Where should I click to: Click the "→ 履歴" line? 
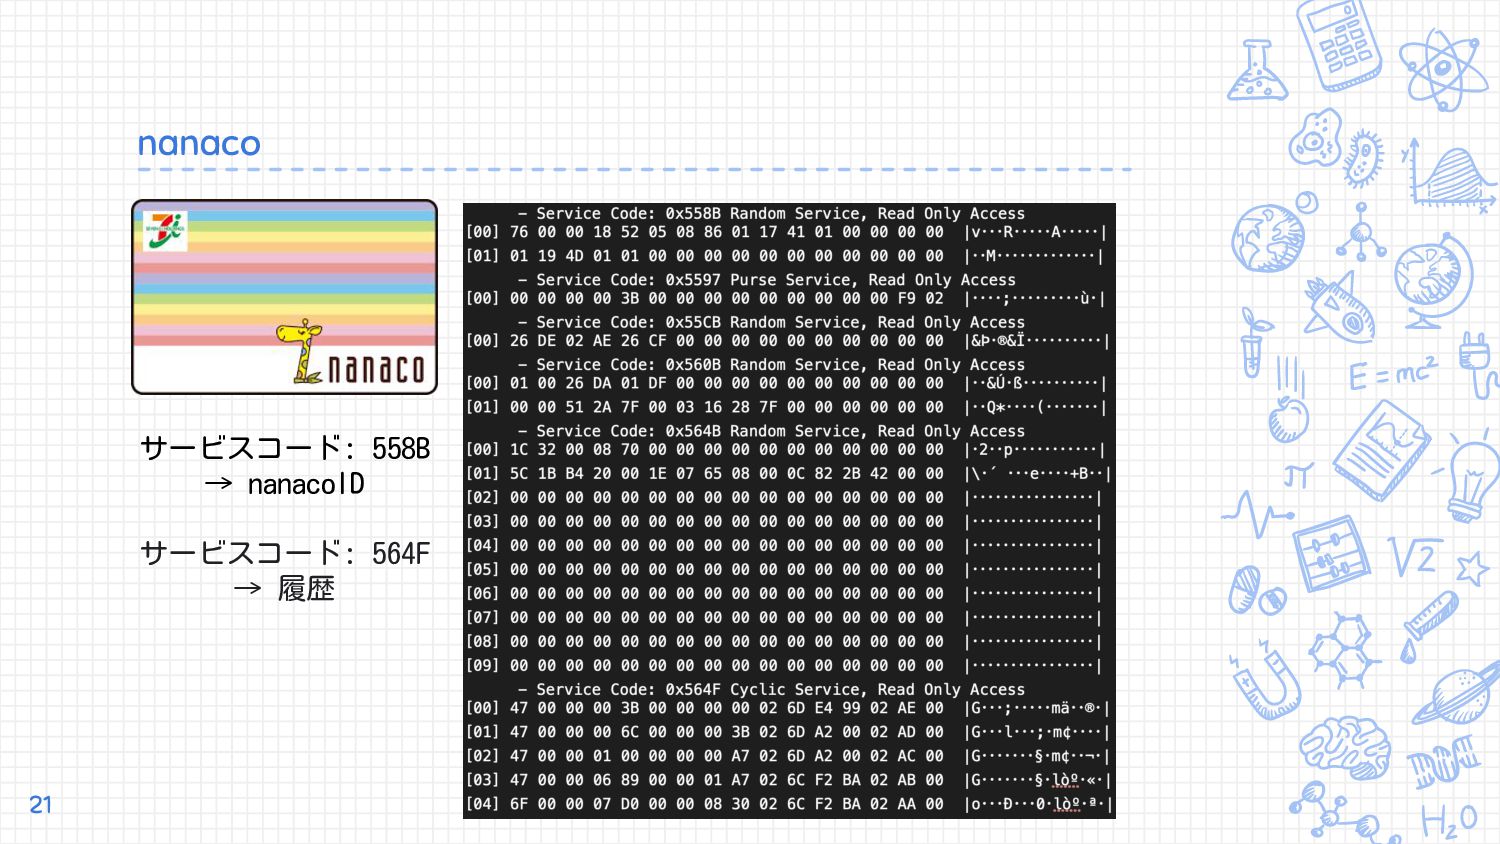pyautogui.click(x=285, y=589)
